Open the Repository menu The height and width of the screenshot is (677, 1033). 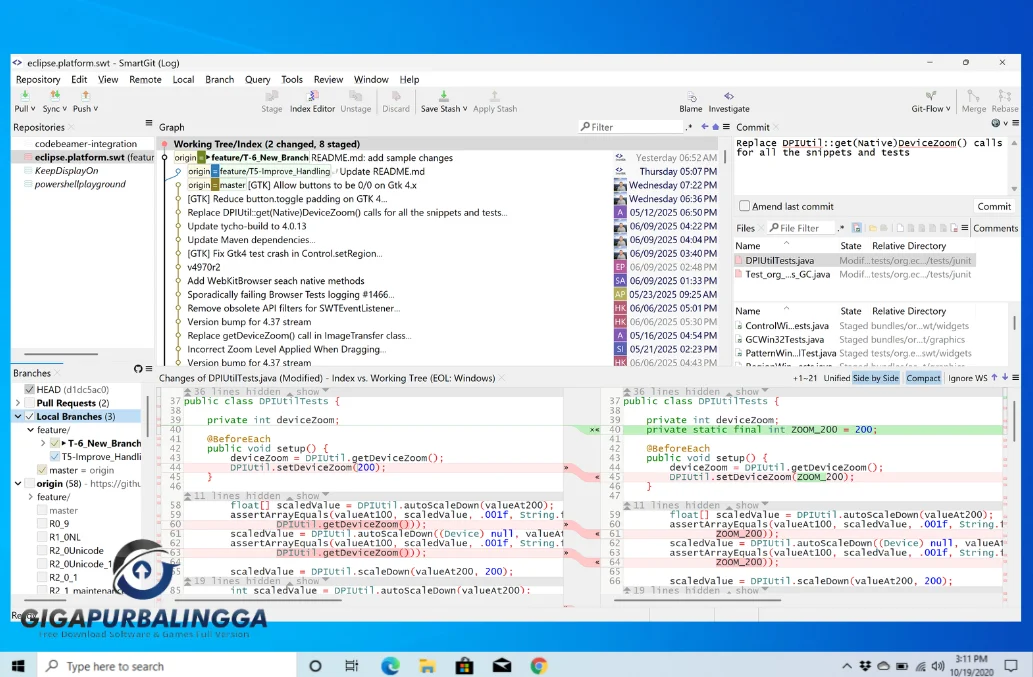(x=38, y=79)
